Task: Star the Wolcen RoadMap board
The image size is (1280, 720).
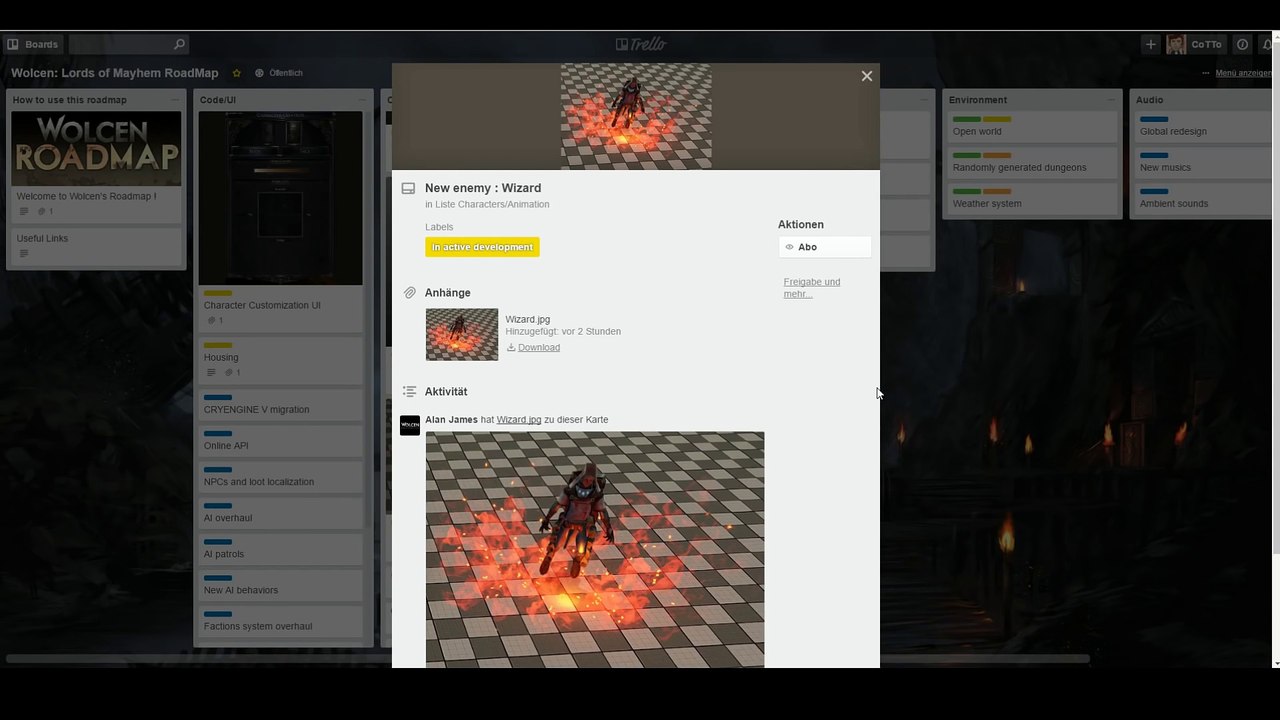Action: (237, 73)
